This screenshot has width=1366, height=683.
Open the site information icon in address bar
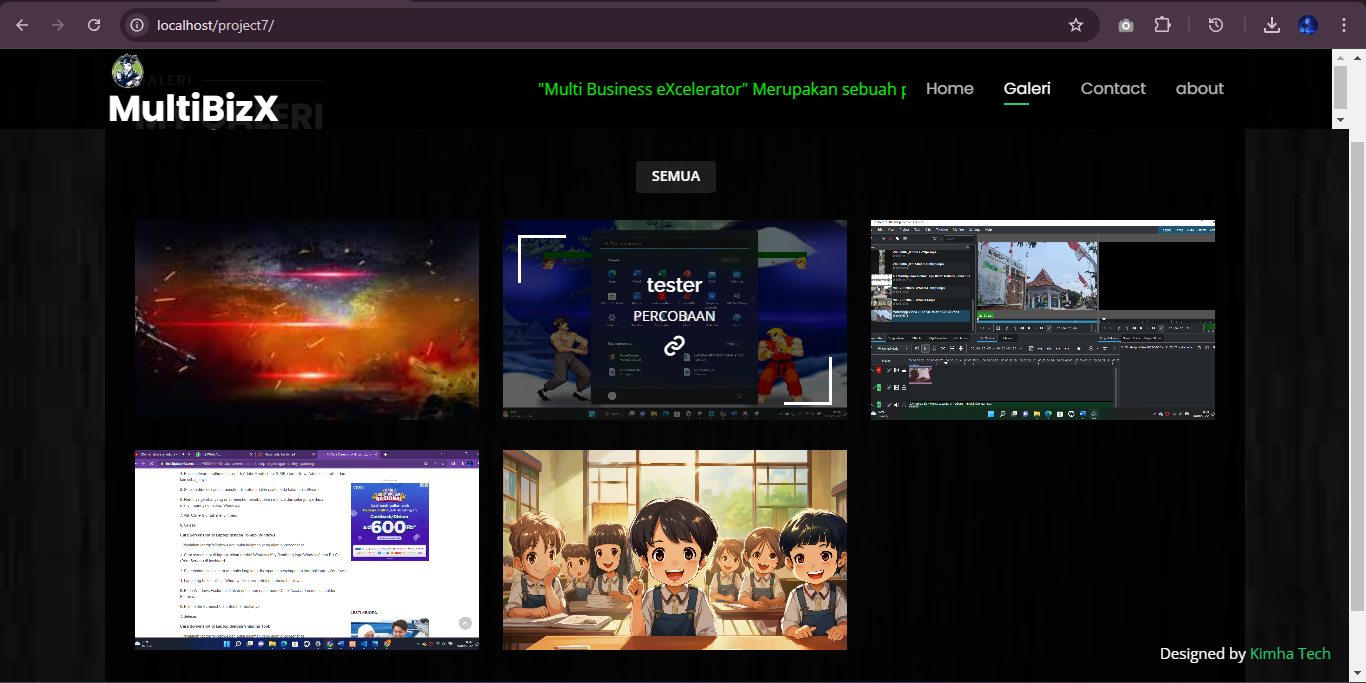click(x=138, y=25)
